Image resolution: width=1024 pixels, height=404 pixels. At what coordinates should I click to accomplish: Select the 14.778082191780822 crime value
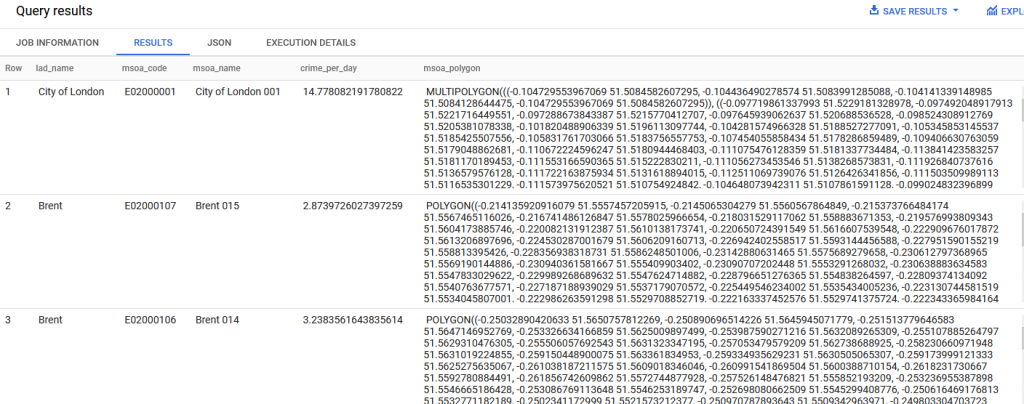pyautogui.click(x=353, y=92)
